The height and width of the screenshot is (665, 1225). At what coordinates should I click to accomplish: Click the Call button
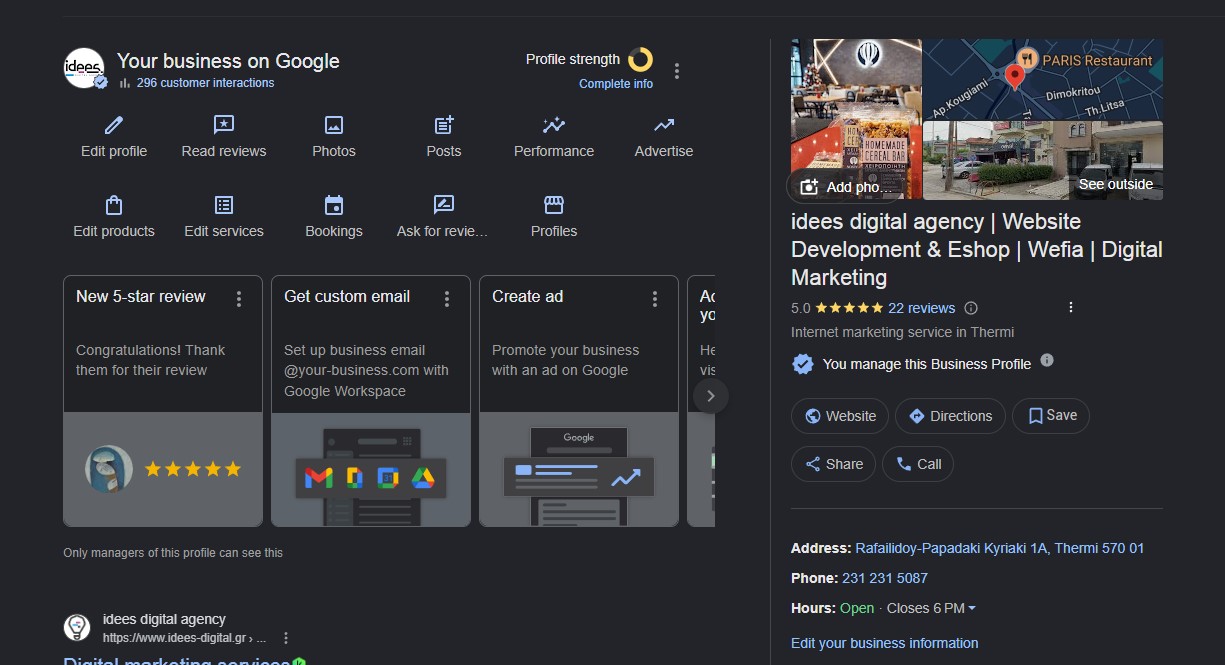(918, 464)
